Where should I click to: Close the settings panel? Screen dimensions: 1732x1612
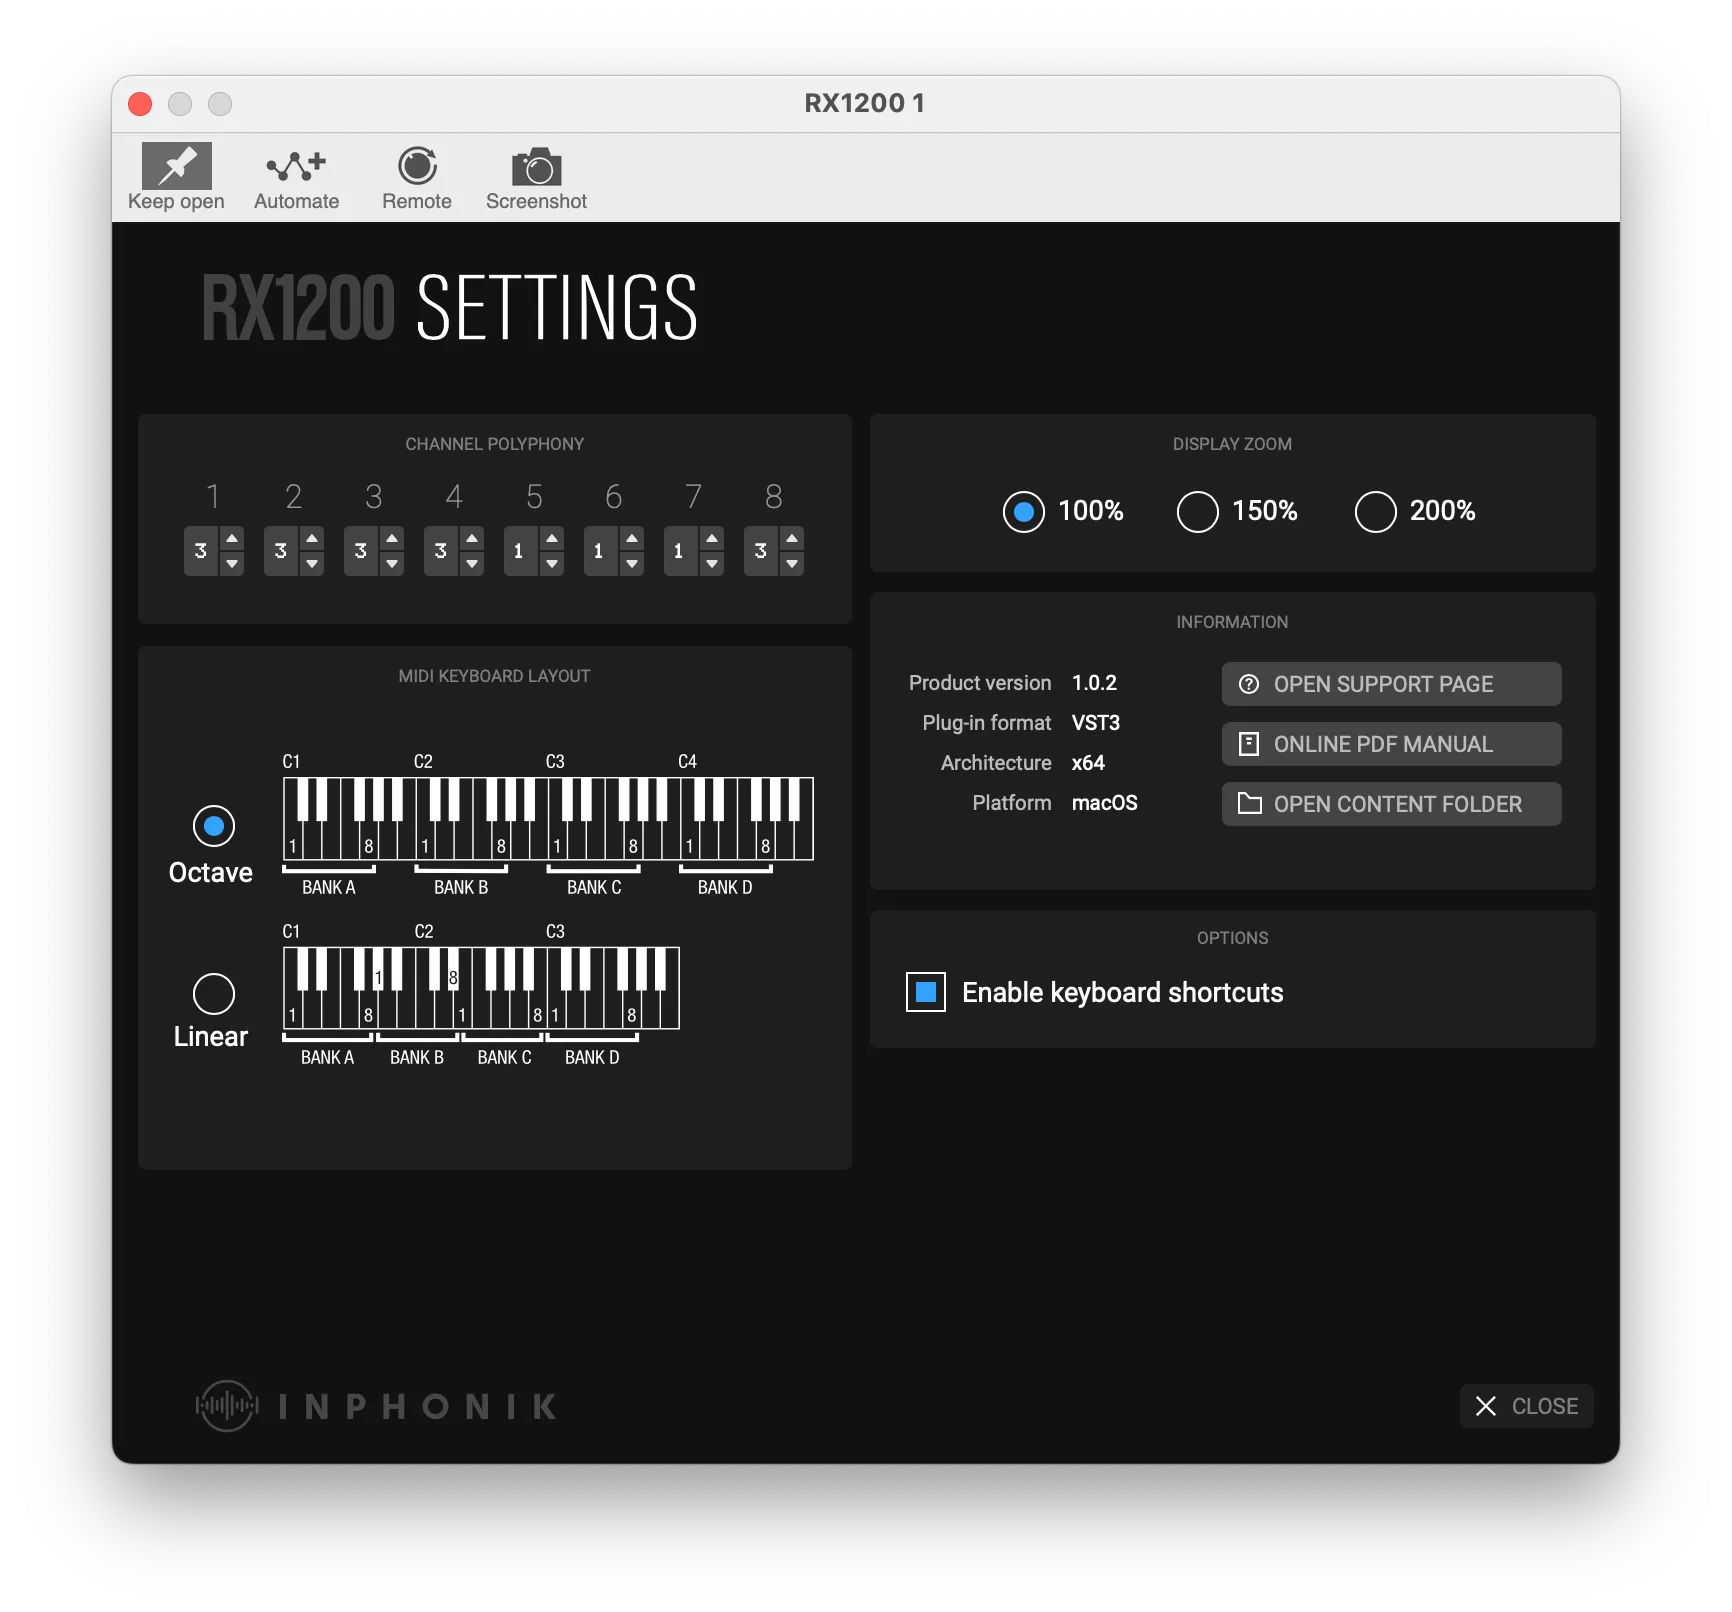coord(1526,1406)
